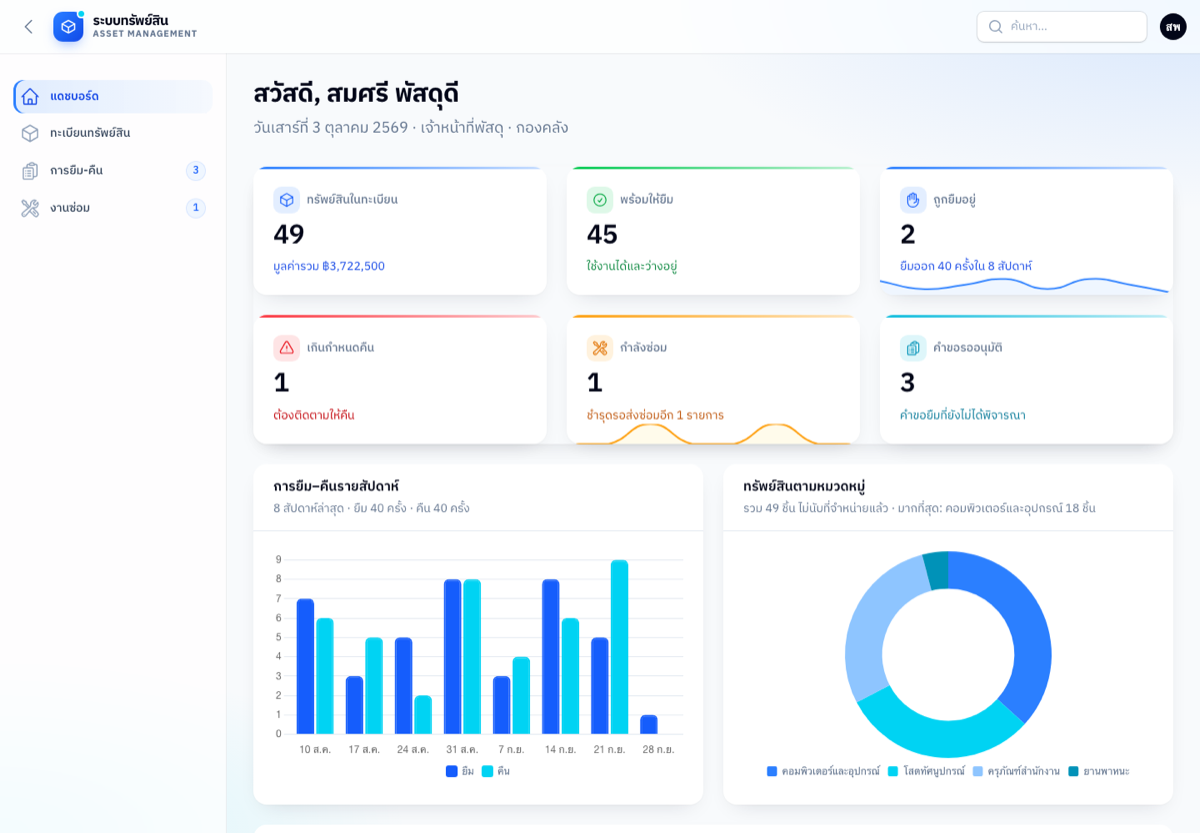Viewport: 1200px width, 833px height.
Task: Click the hand icon on ถูกยืมอยู่ card
Action: click(x=913, y=200)
